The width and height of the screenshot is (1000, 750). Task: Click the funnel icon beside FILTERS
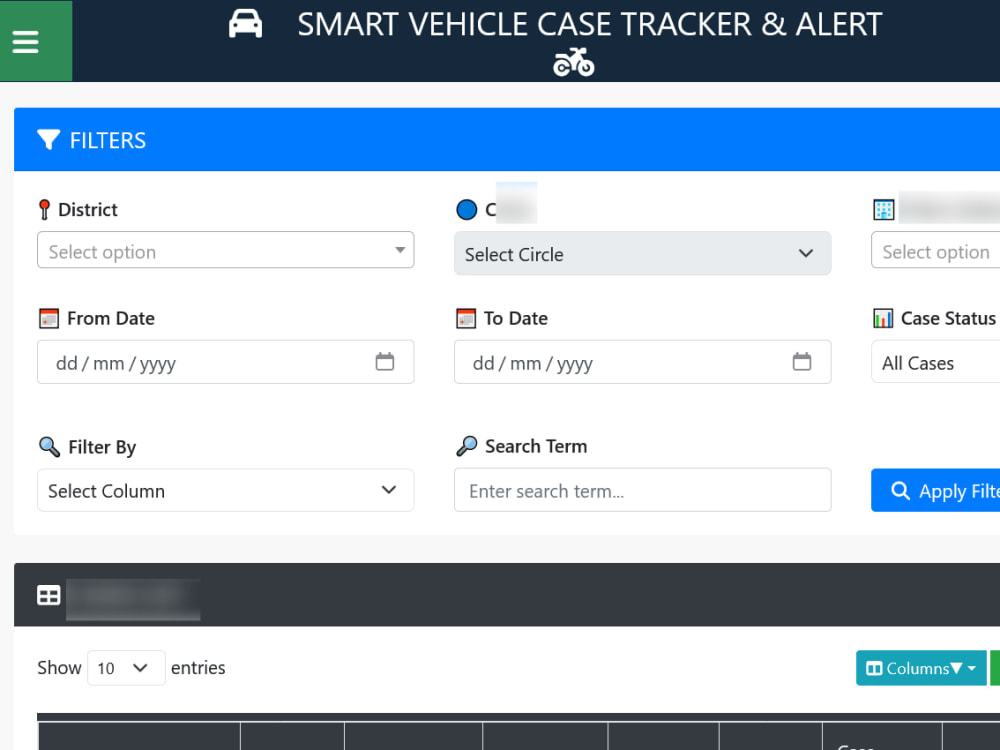click(x=48, y=140)
